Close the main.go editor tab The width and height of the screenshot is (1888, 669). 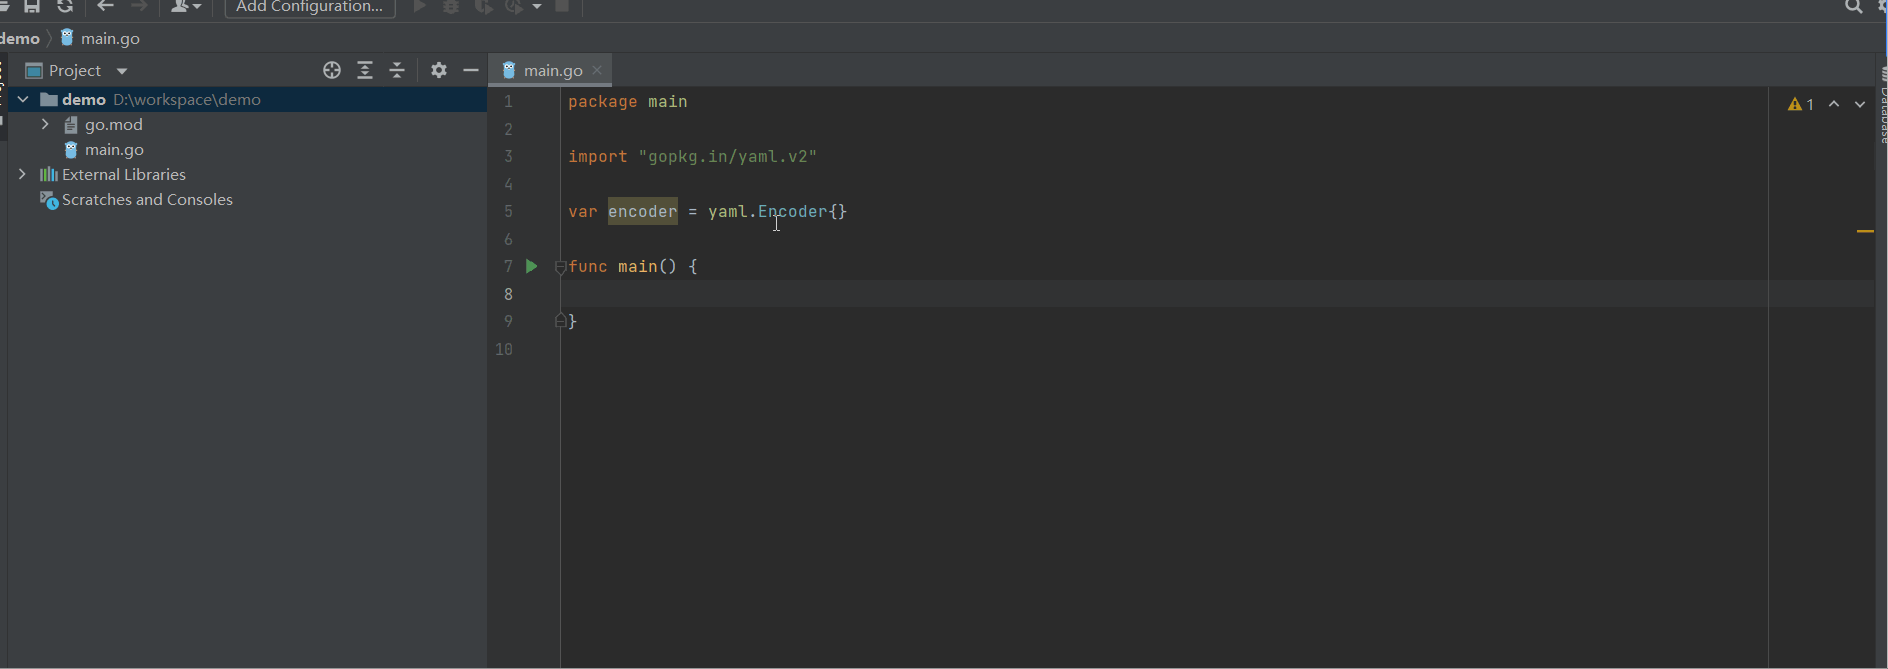[x=598, y=70]
